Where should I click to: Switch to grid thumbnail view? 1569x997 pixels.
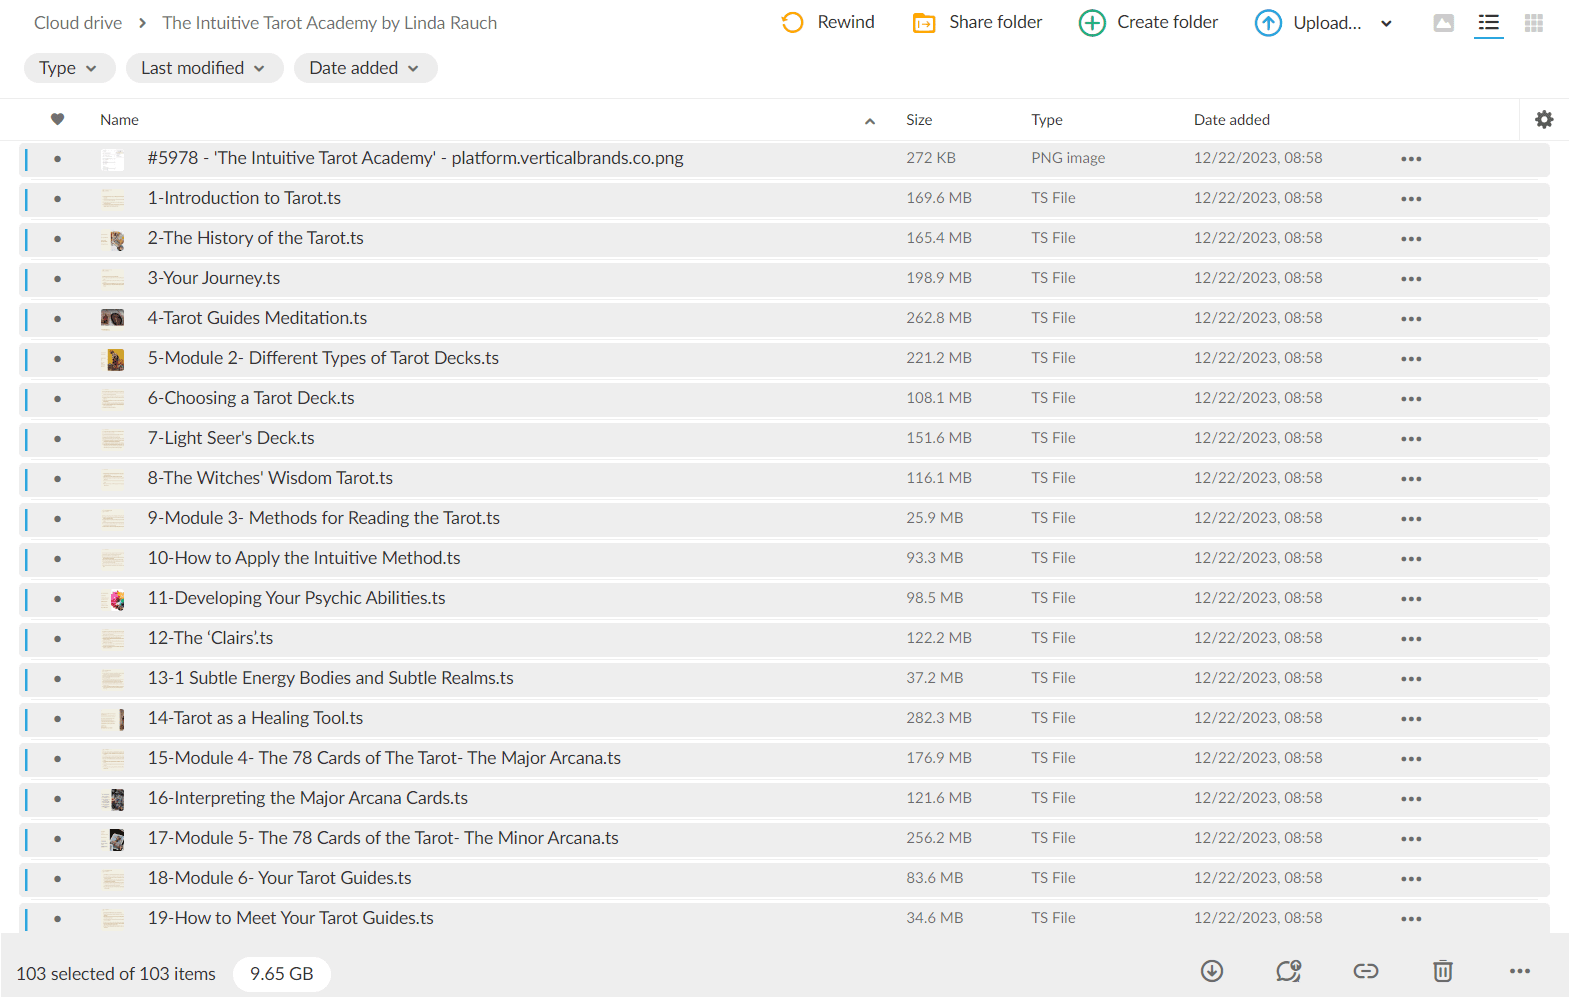[1534, 23]
